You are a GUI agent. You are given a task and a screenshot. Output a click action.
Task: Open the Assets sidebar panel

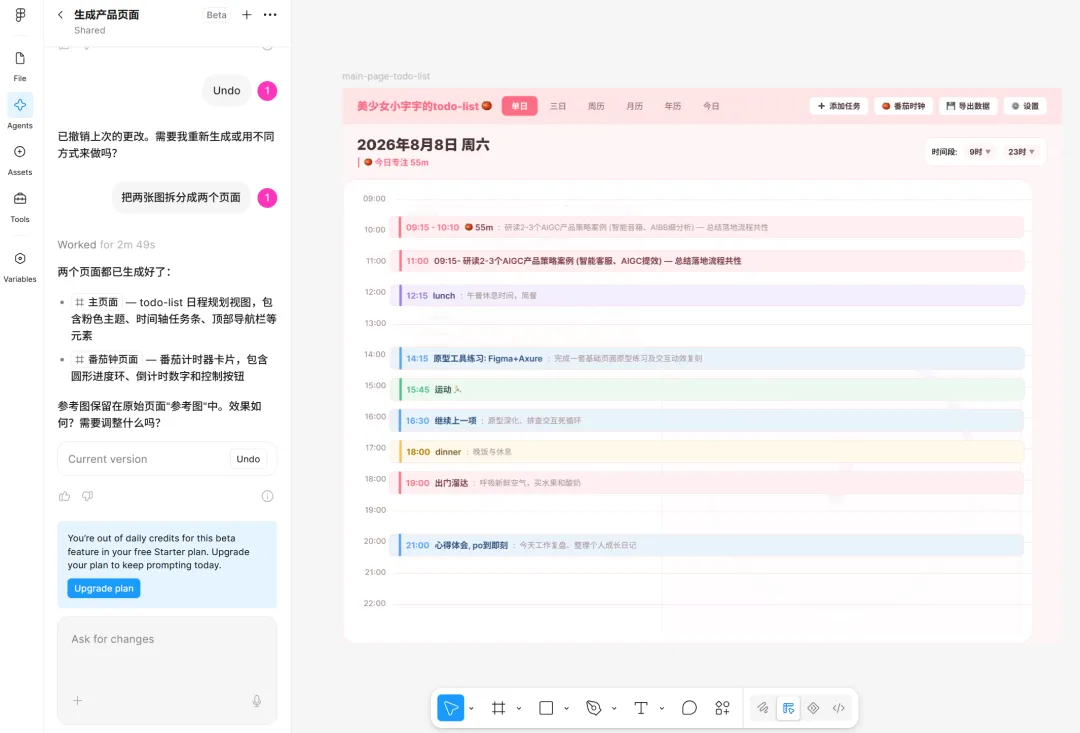pyautogui.click(x=20, y=160)
